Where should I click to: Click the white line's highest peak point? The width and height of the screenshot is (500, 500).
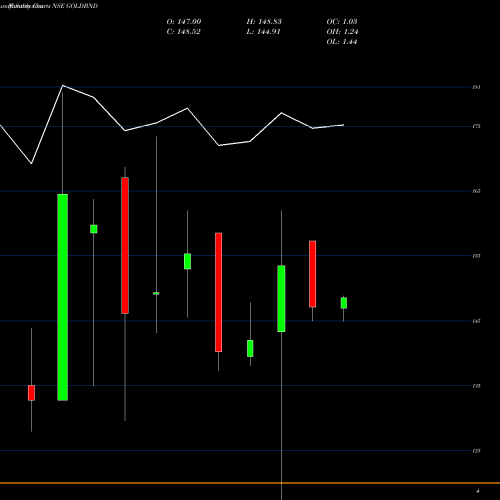(x=63, y=86)
